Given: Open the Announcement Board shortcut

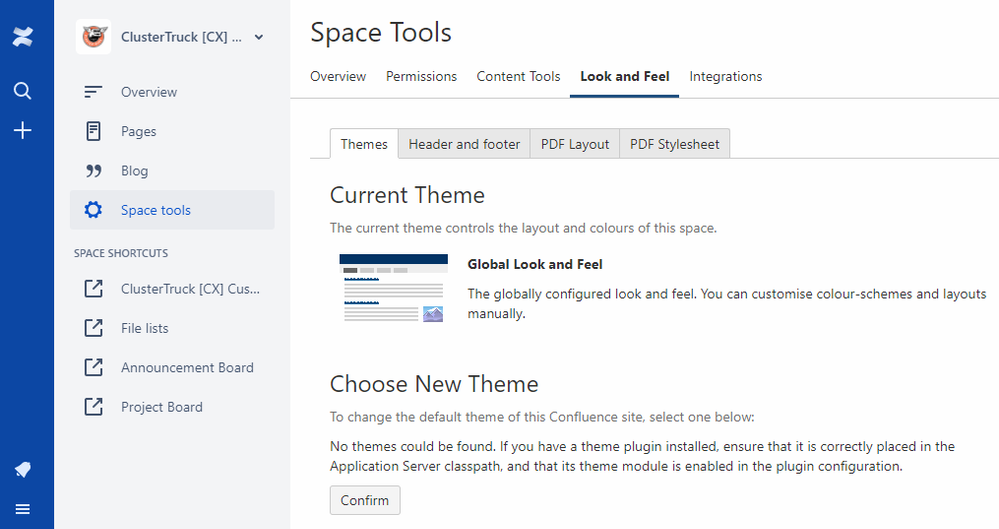Looking at the screenshot, I should (187, 367).
